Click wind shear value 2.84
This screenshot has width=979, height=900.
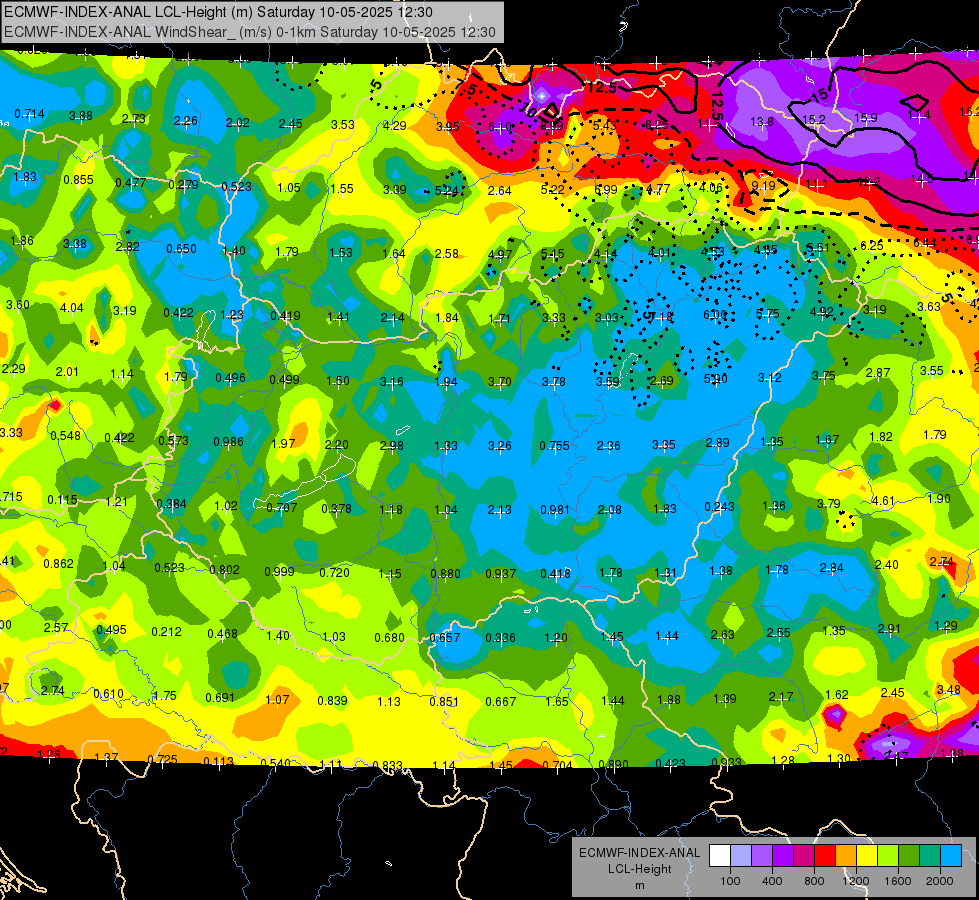(x=832, y=568)
